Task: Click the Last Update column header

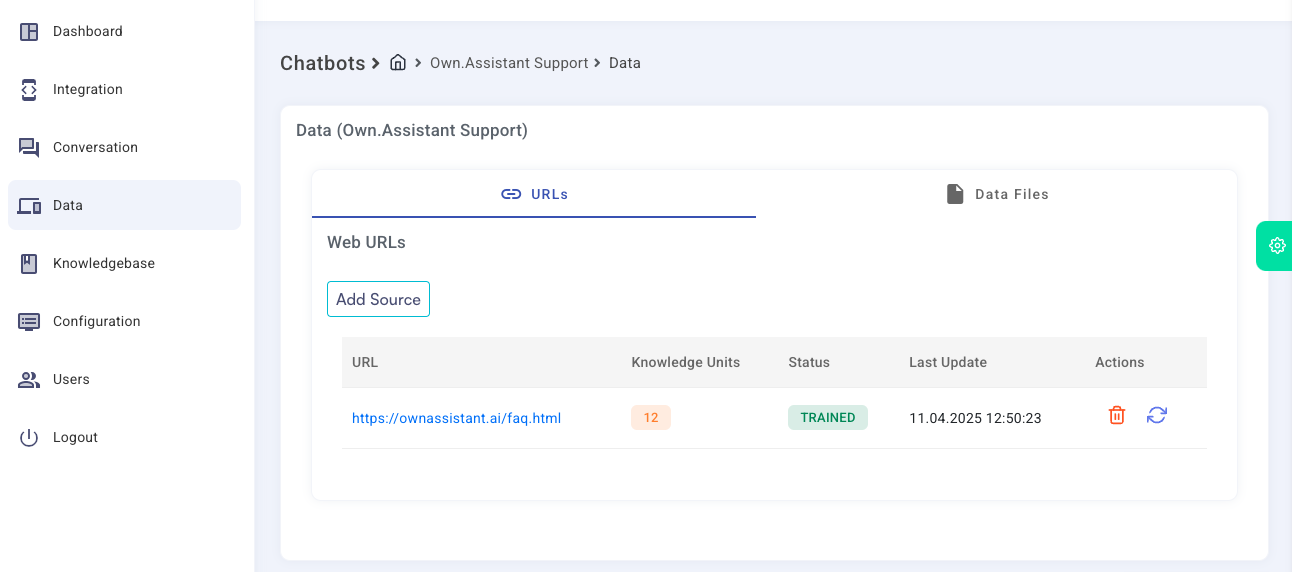Action: point(948,362)
